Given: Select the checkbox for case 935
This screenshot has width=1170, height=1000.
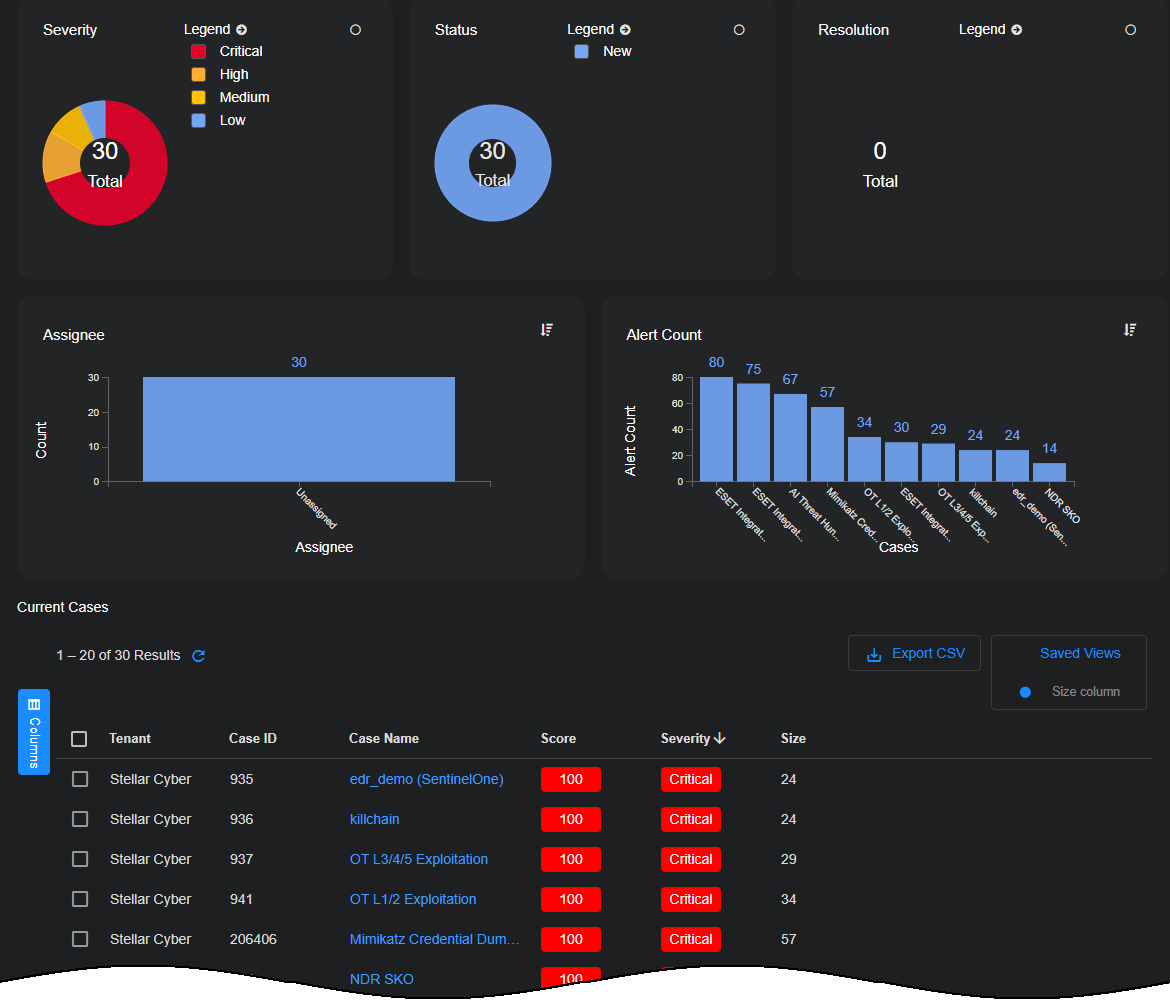Looking at the screenshot, I should click(80, 779).
